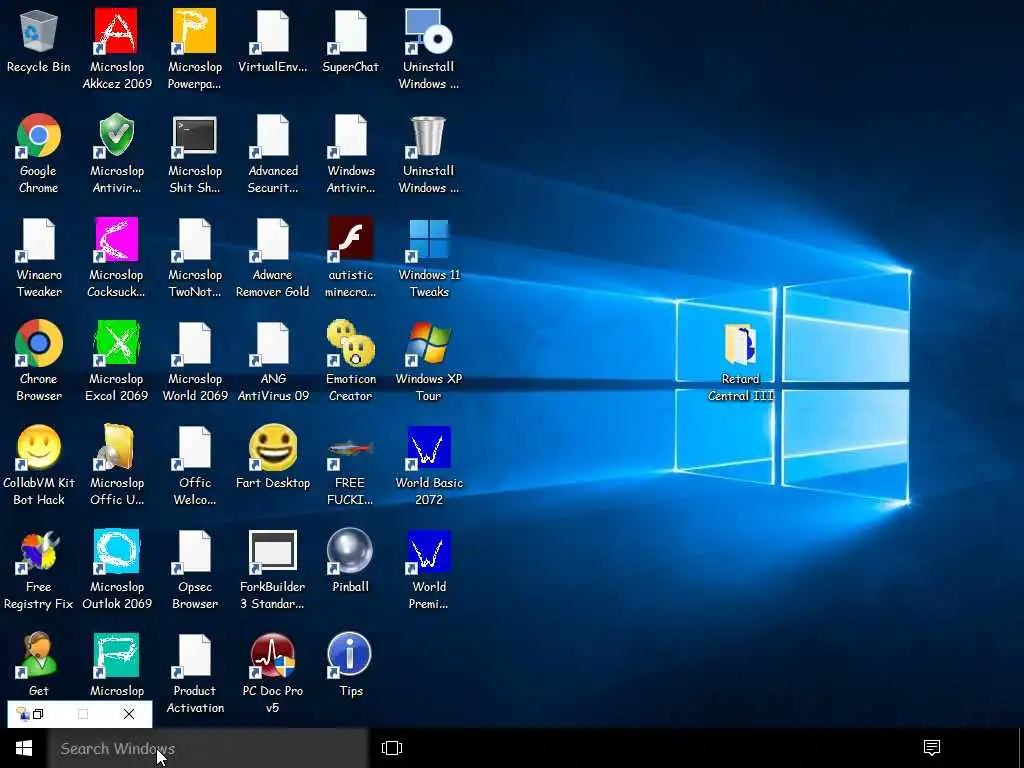Select the Google Chrome shortcut
This screenshot has width=1024, height=768.
39,153
